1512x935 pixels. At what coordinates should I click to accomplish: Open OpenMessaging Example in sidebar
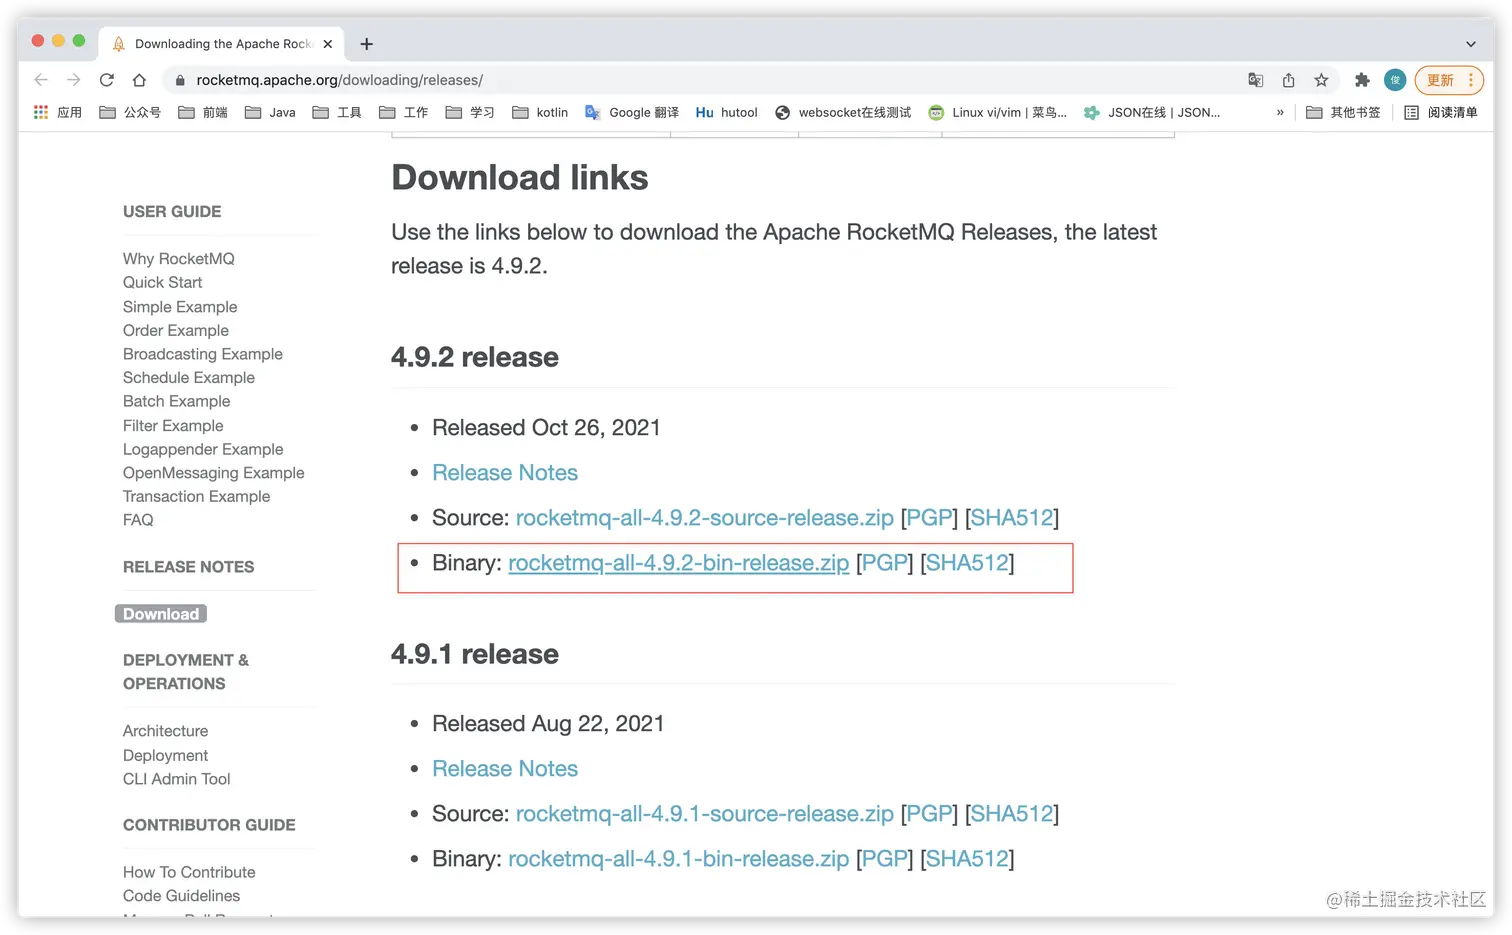point(214,473)
